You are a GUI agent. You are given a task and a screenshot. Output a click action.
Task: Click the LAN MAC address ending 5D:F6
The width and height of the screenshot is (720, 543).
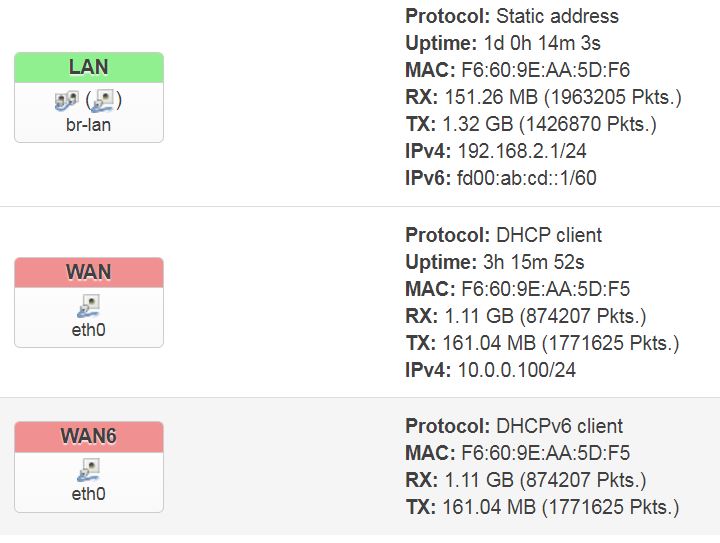(545, 70)
